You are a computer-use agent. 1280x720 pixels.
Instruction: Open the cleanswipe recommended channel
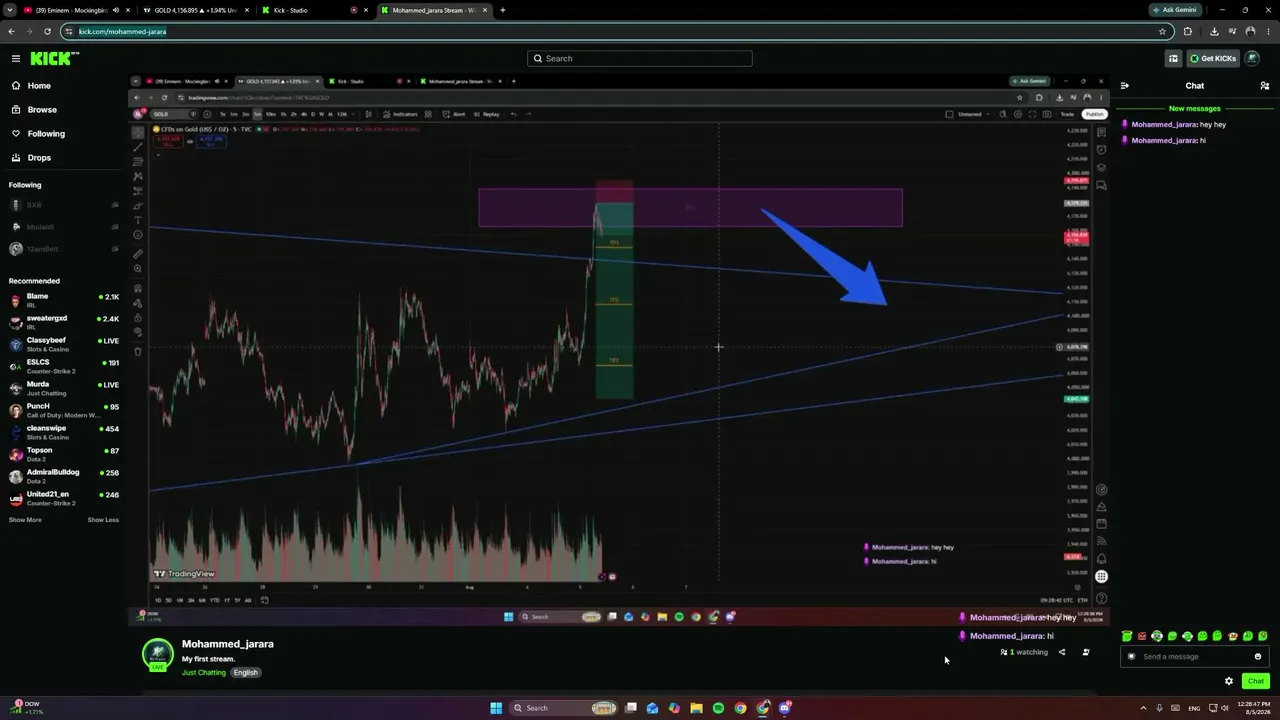tap(64, 432)
